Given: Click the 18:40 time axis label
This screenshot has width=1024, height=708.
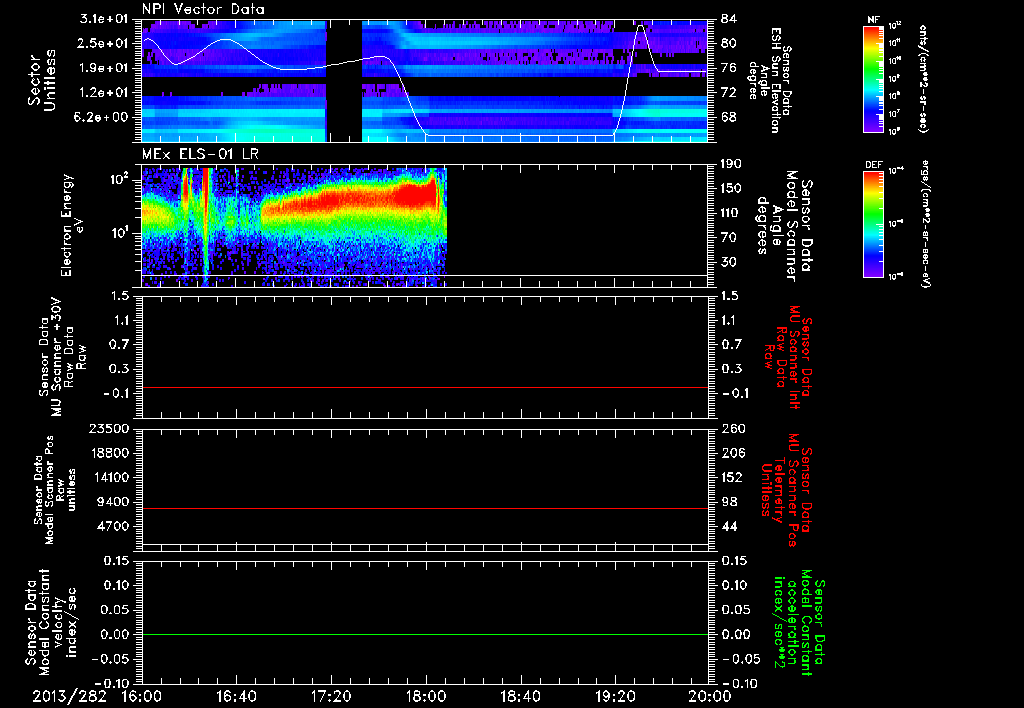Looking at the screenshot, I should 520,696.
